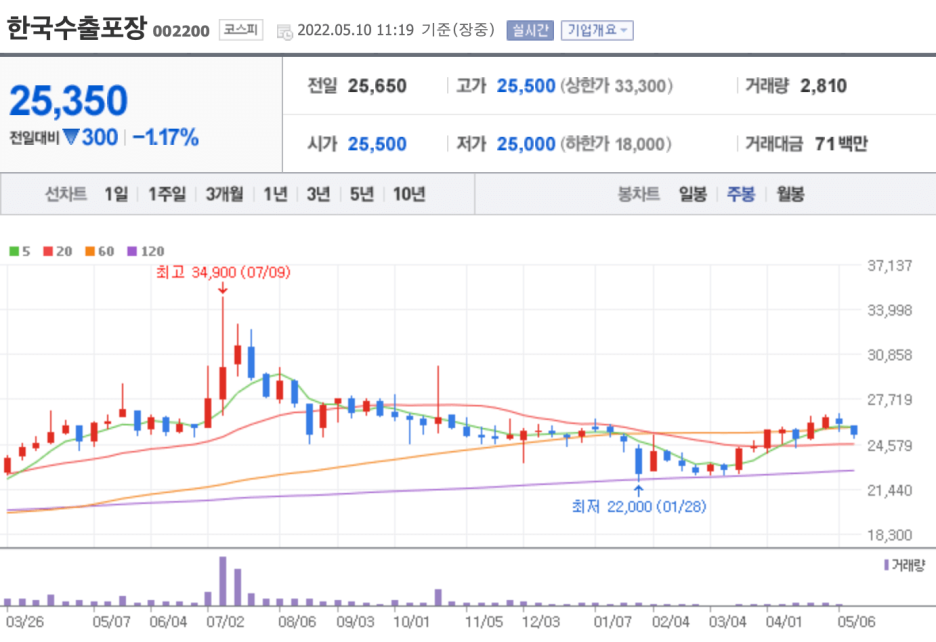Screen dimensions: 936x642
Task: Click the 05/06 date axis label
Action: pyautogui.click(x=856, y=622)
